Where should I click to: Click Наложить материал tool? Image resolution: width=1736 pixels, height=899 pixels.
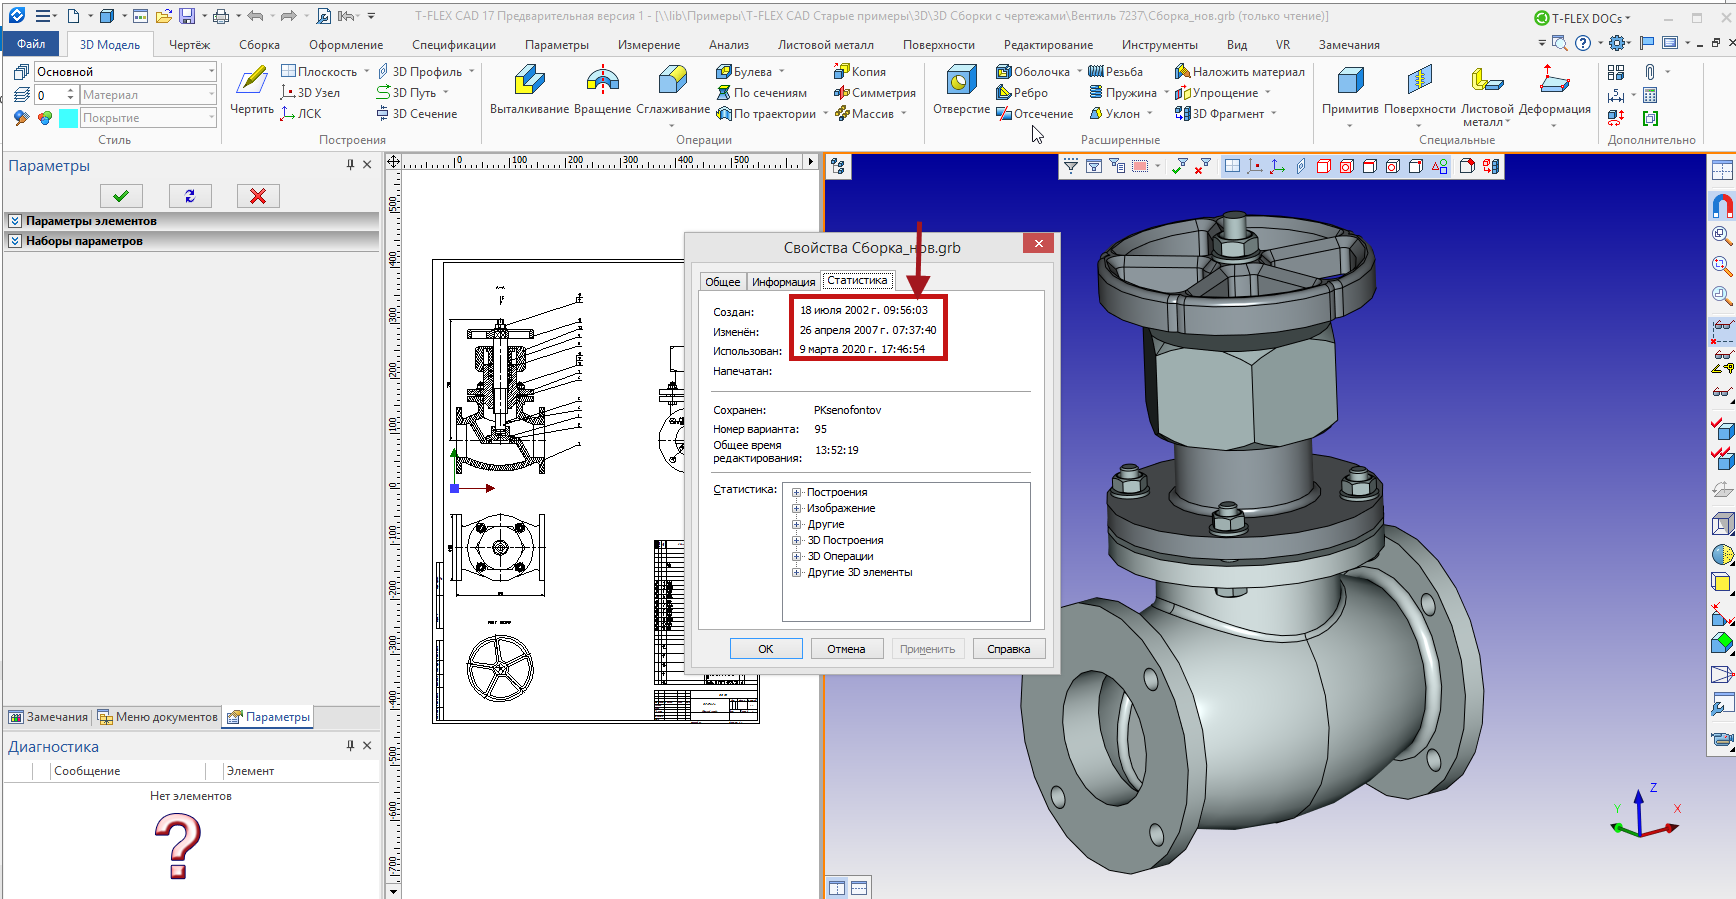pyautogui.click(x=1240, y=72)
